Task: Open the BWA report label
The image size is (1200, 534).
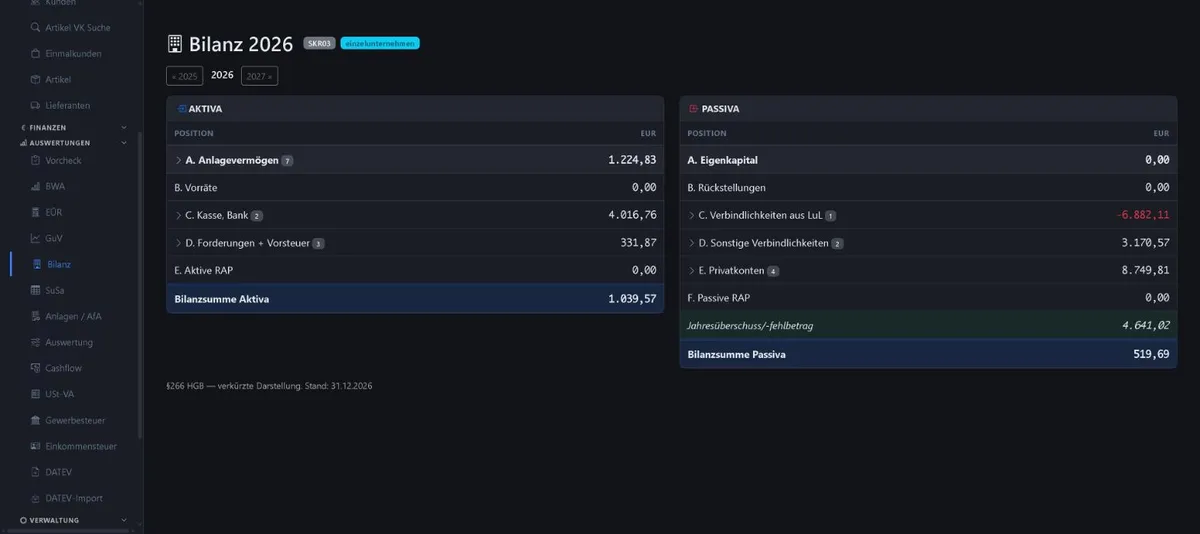Action: [x=55, y=187]
